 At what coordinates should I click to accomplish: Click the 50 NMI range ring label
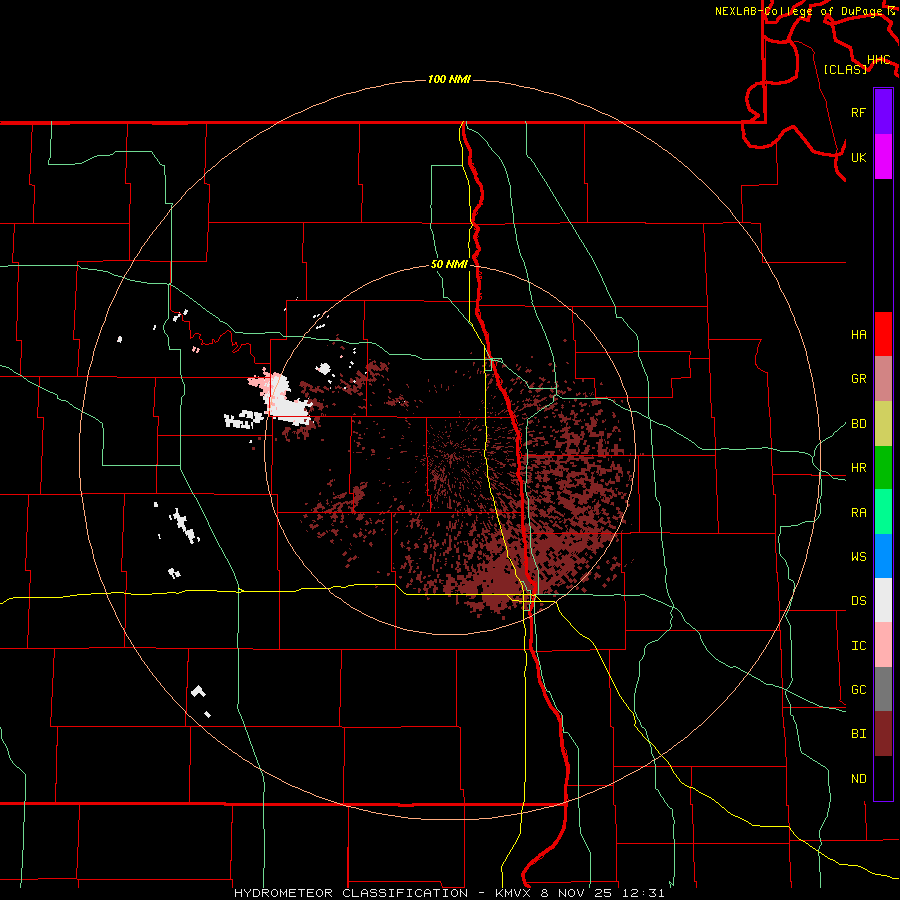point(449,265)
